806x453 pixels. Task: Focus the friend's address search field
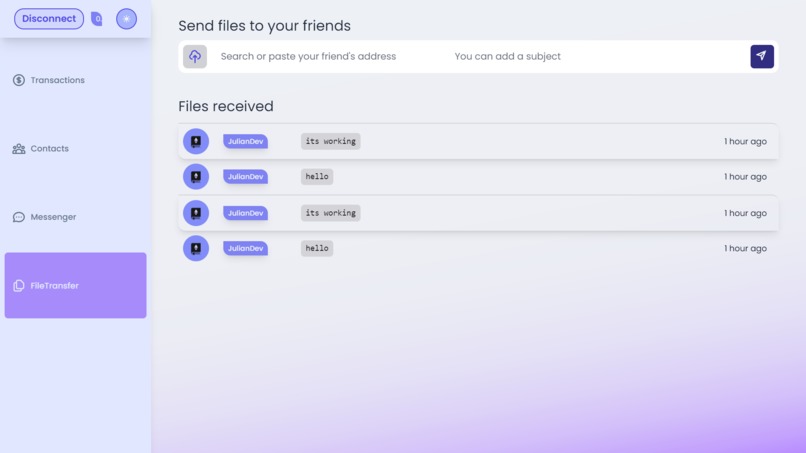(329, 57)
